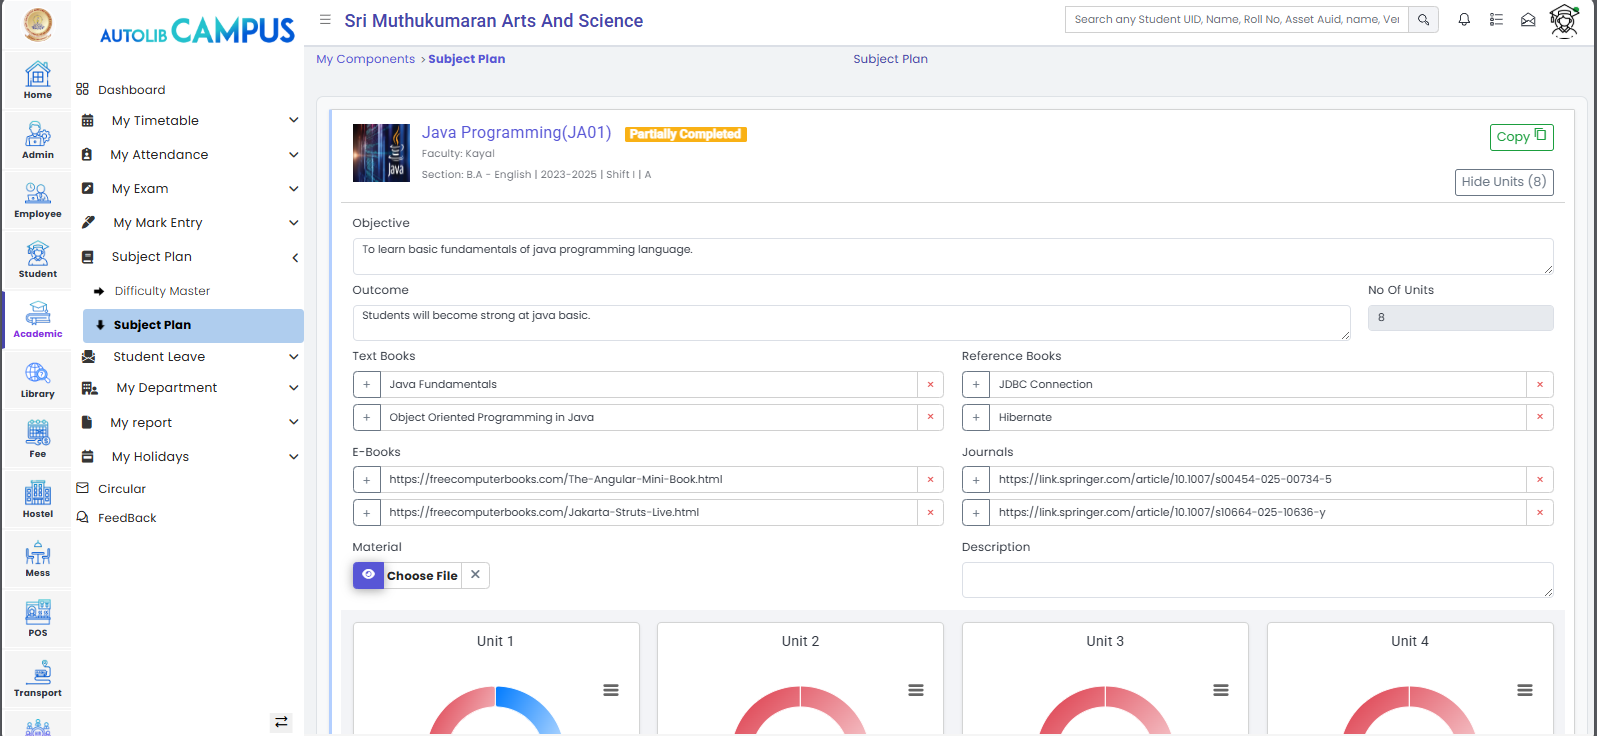Open the Fee module icon
This screenshot has width=1597, height=736.
38,438
